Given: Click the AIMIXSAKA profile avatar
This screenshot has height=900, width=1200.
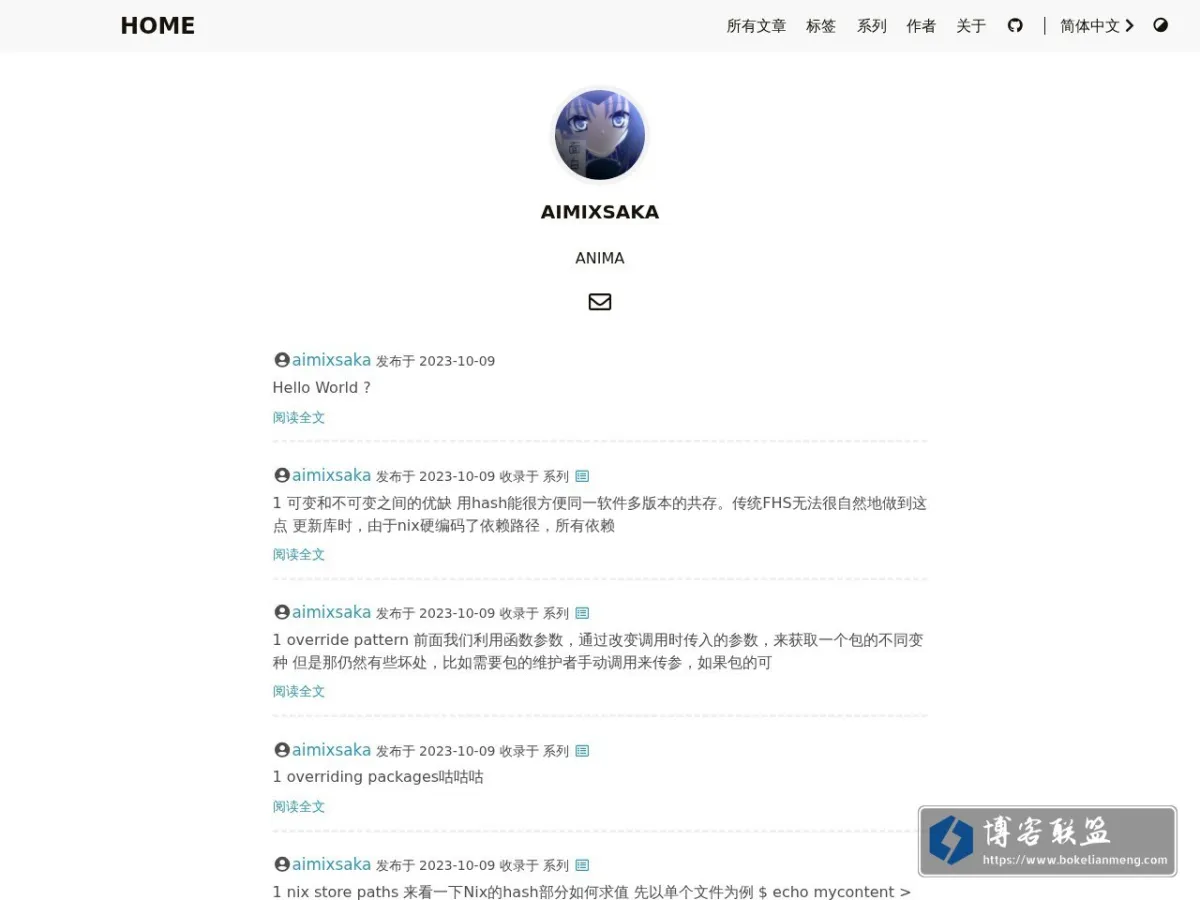Looking at the screenshot, I should [x=600, y=135].
